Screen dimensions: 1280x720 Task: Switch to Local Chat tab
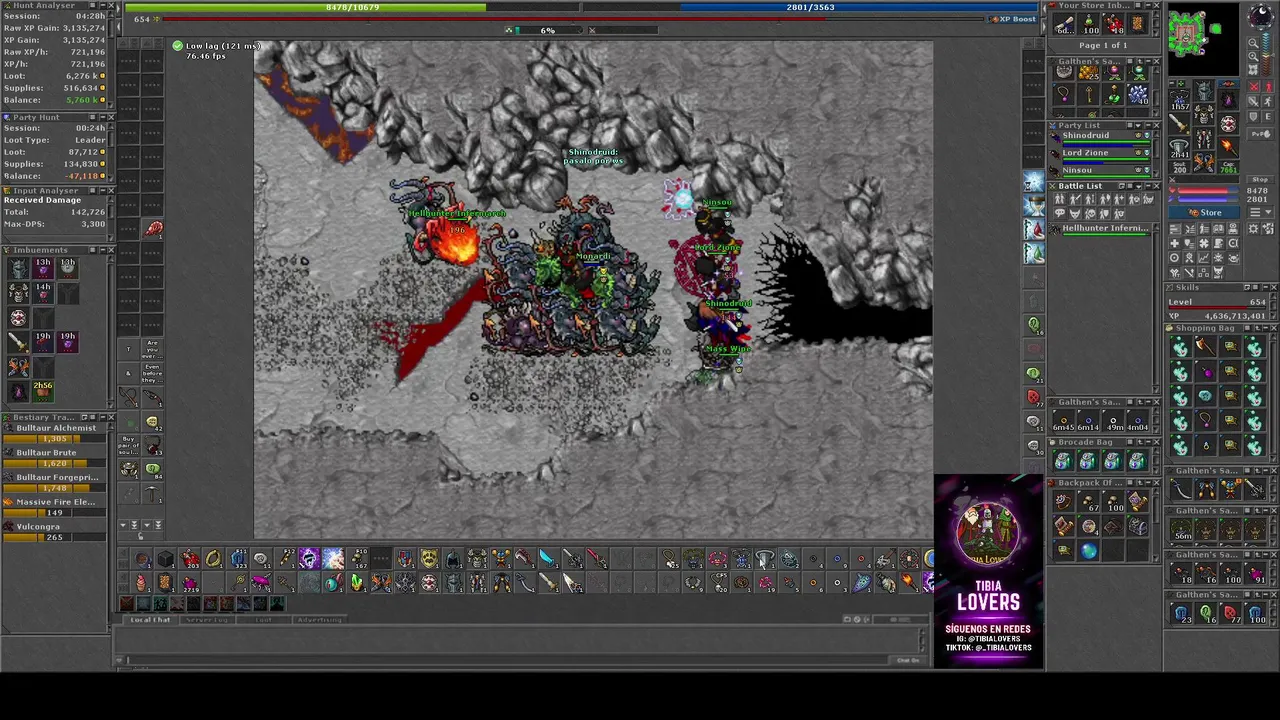pyautogui.click(x=150, y=620)
